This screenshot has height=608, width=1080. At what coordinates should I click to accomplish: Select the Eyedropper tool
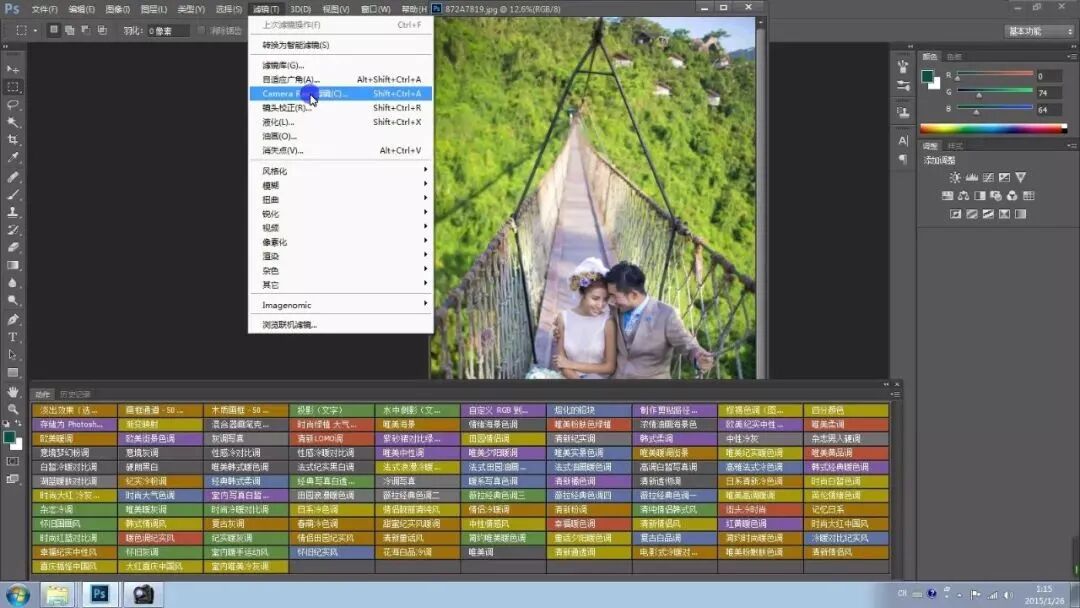13,158
